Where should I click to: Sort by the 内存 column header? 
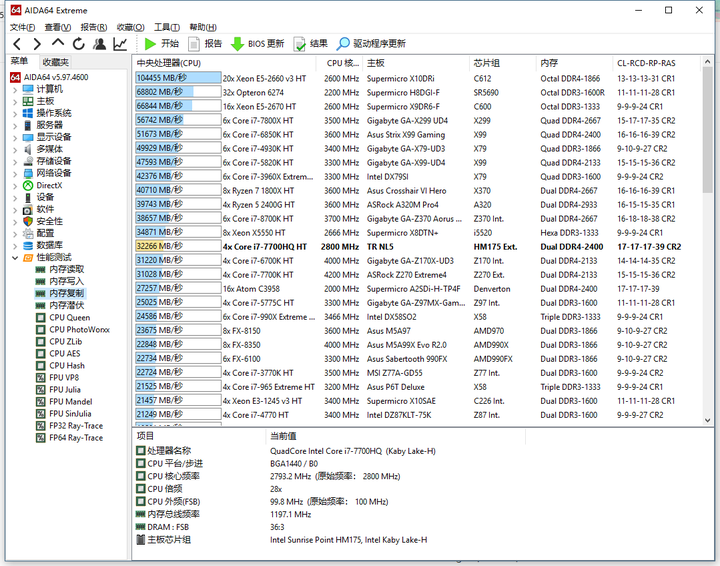tap(574, 63)
